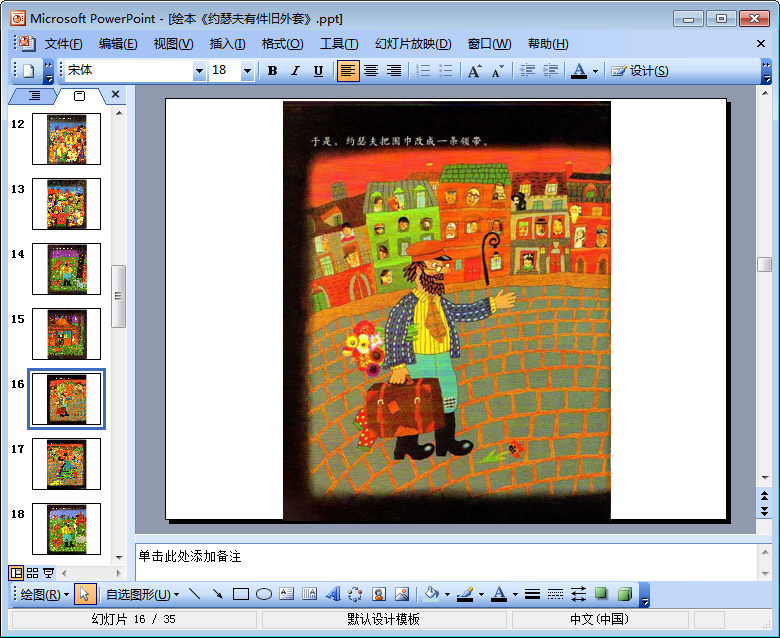Switch to Normal view icon

[16, 573]
